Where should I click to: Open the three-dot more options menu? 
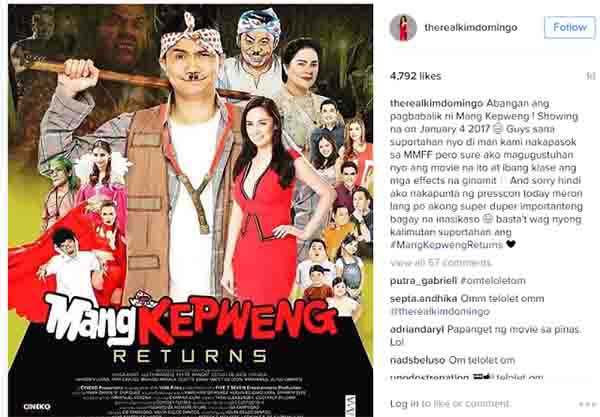587,404
